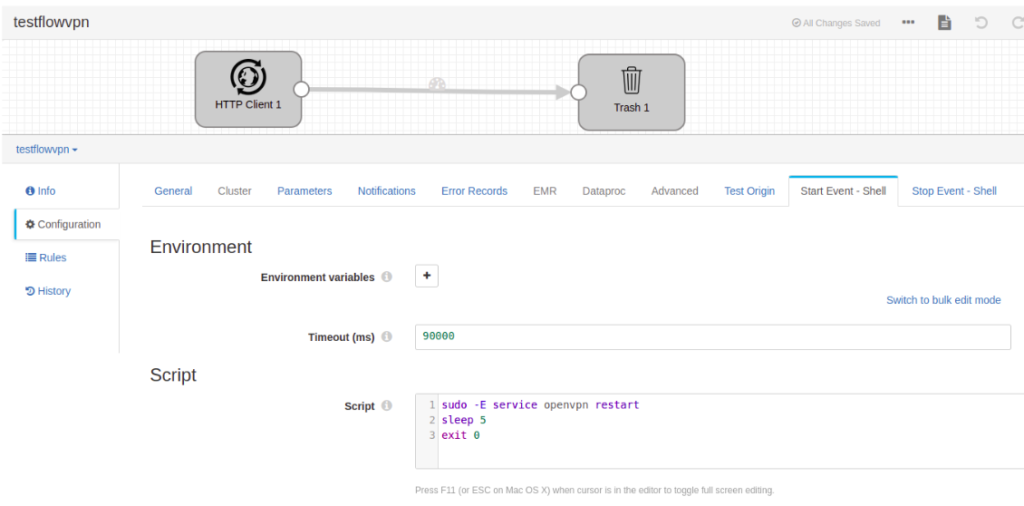Switch to the Test Origin tab

tap(750, 191)
